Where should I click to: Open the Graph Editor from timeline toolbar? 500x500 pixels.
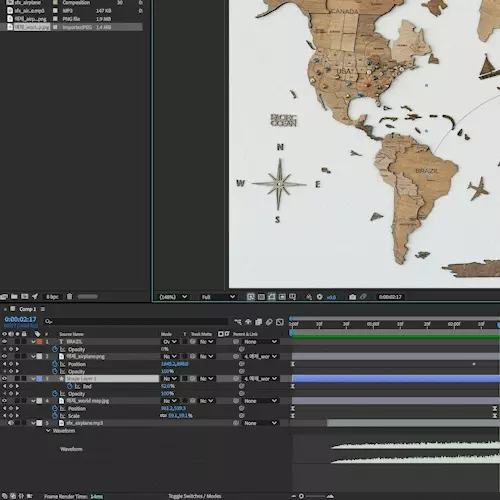coord(280,322)
